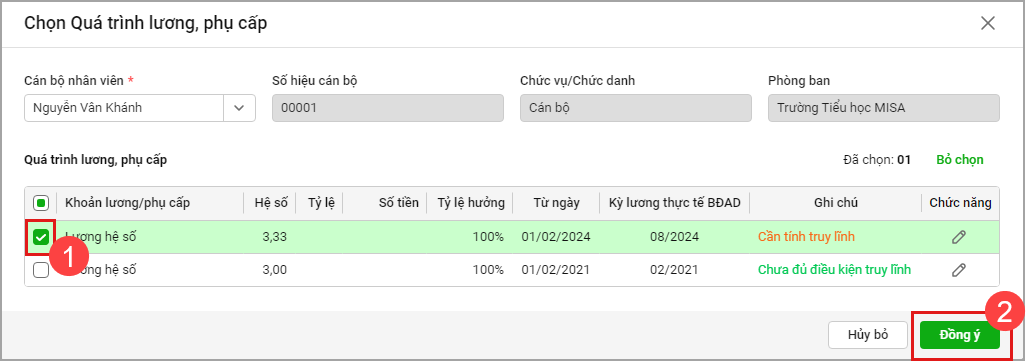The height and width of the screenshot is (361, 1026).
Task: Check the 01/02/2021 salary row checkbox
Action: coord(41,269)
